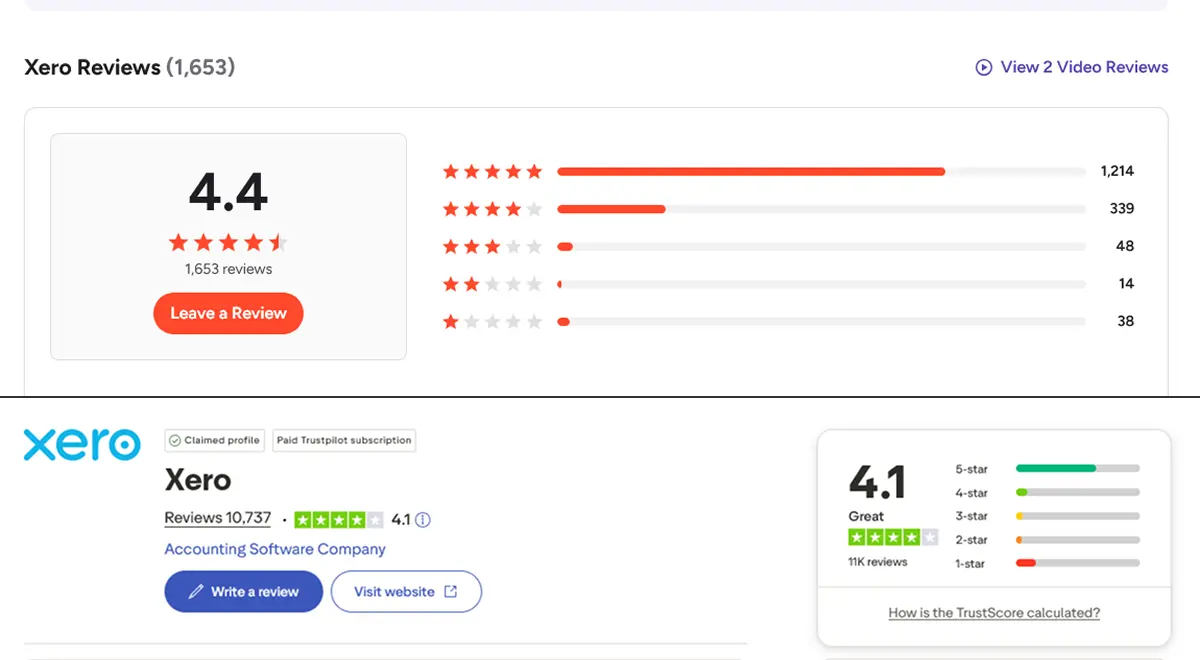Click the Leave a Review button
This screenshot has width=1200, height=660.
pyautogui.click(x=228, y=313)
